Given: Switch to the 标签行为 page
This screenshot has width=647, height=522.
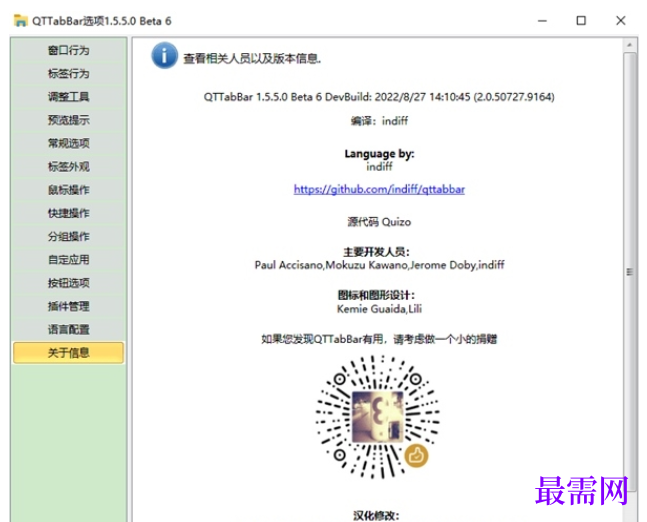Looking at the screenshot, I should click(x=68, y=73).
